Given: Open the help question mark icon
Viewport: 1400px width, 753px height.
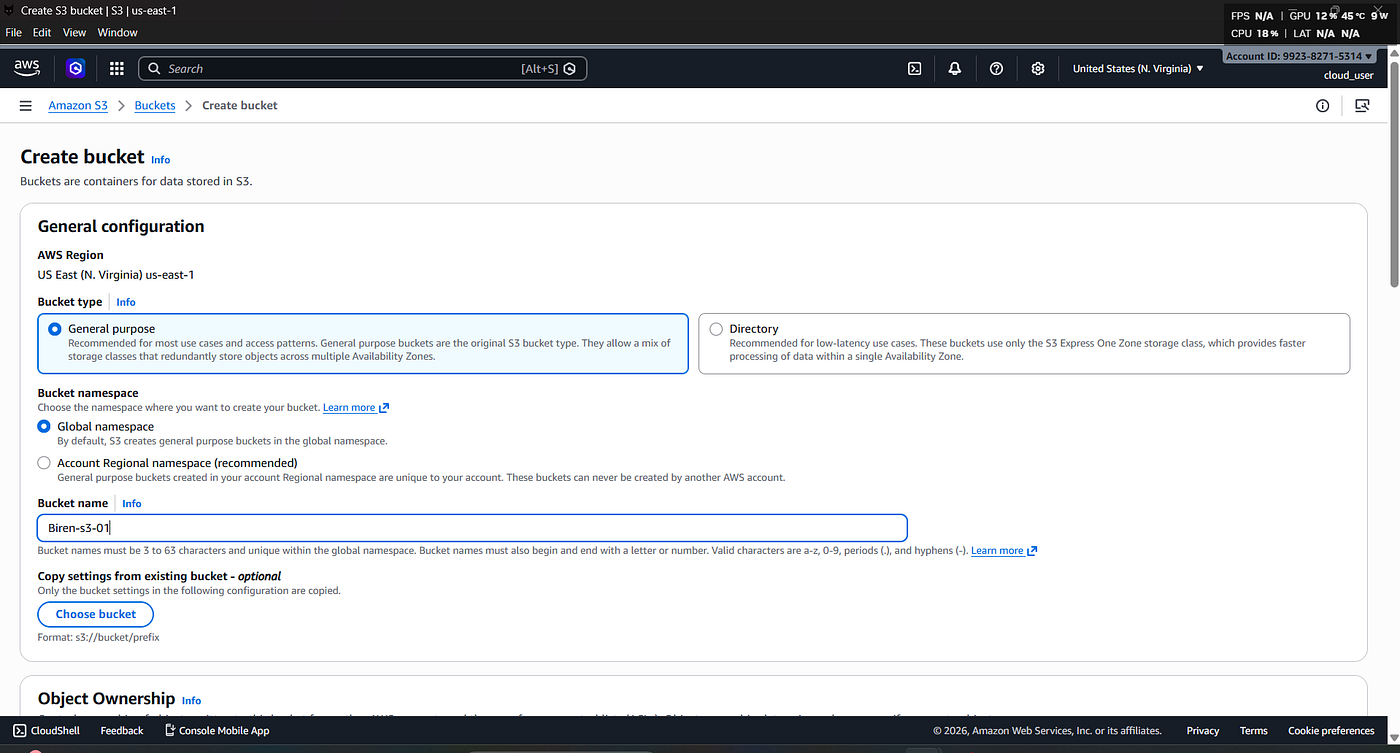Looking at the screenshot, I should 996,69.
